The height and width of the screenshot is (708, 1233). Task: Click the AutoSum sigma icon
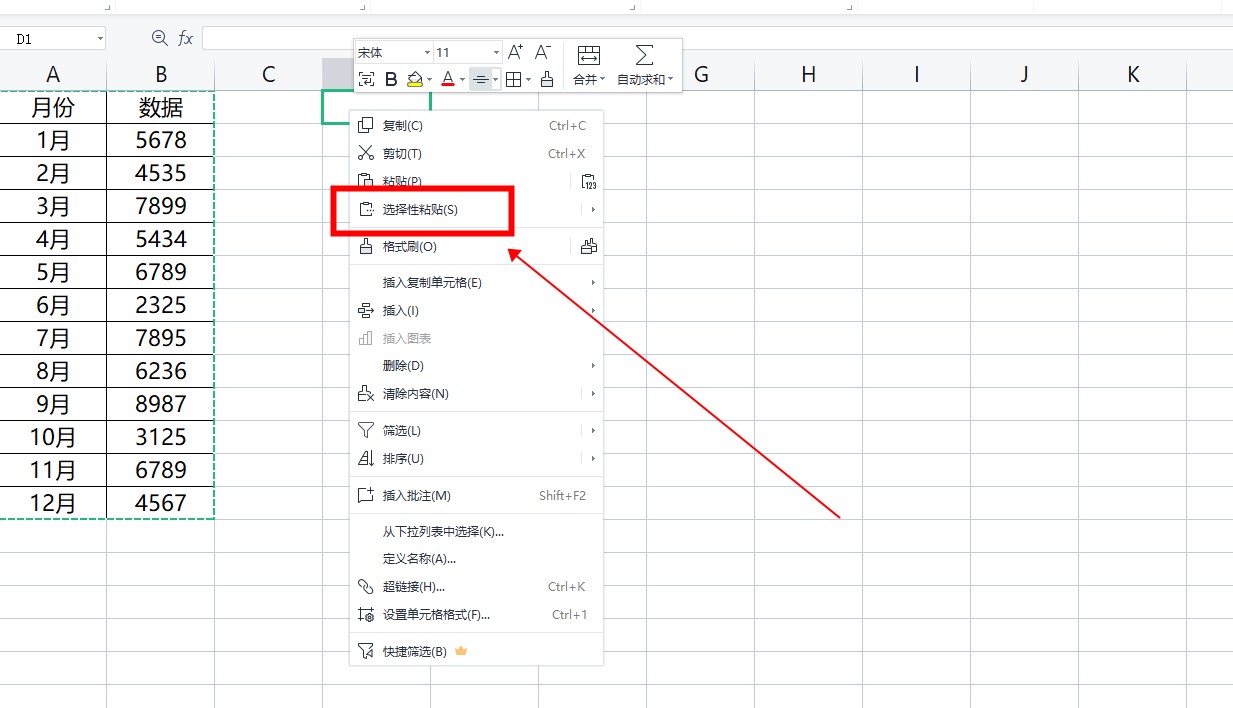coord(645,55)
